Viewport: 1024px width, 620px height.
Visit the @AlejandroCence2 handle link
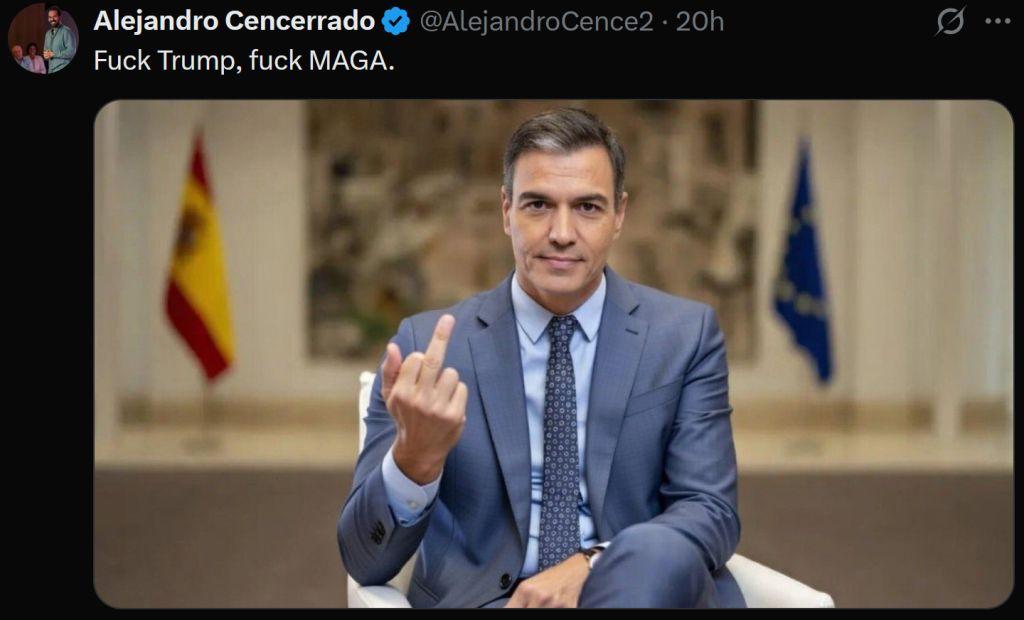(x=536, y=22)
